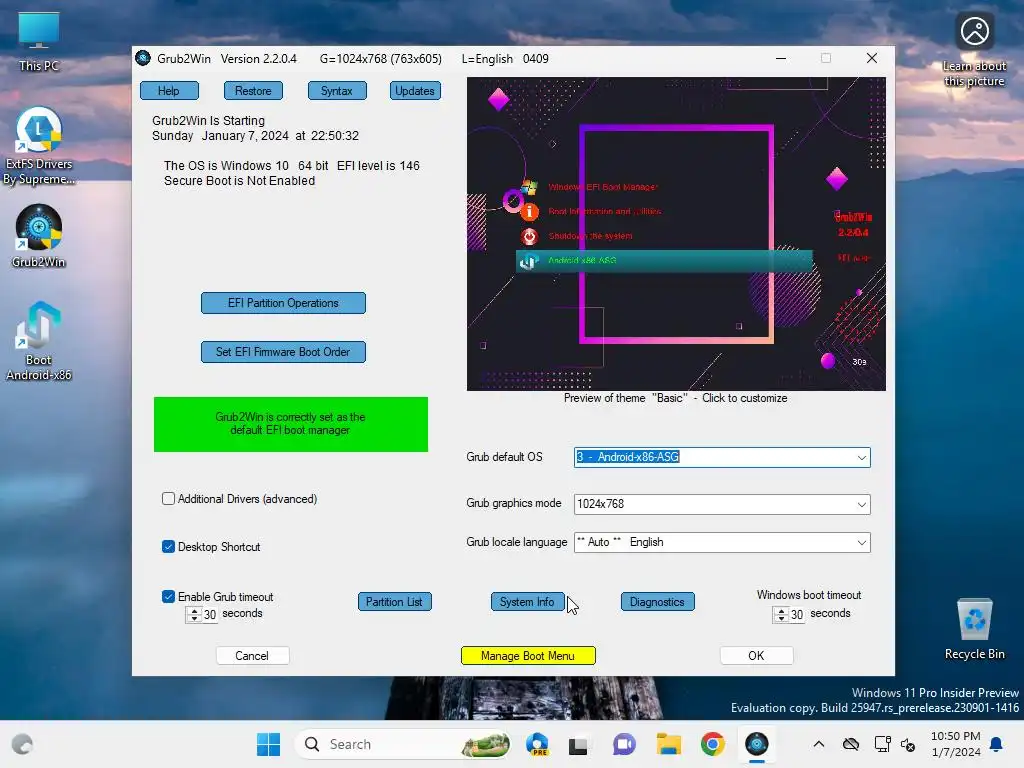
Task: Open the Syntax button
Action: pyautogui.click(x=337, y=91)
